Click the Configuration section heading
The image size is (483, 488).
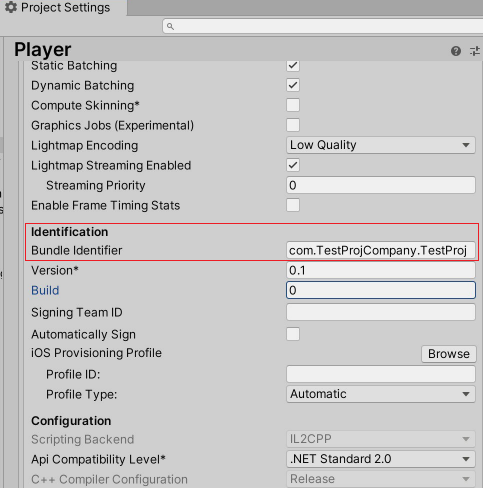tap(71, 421)
